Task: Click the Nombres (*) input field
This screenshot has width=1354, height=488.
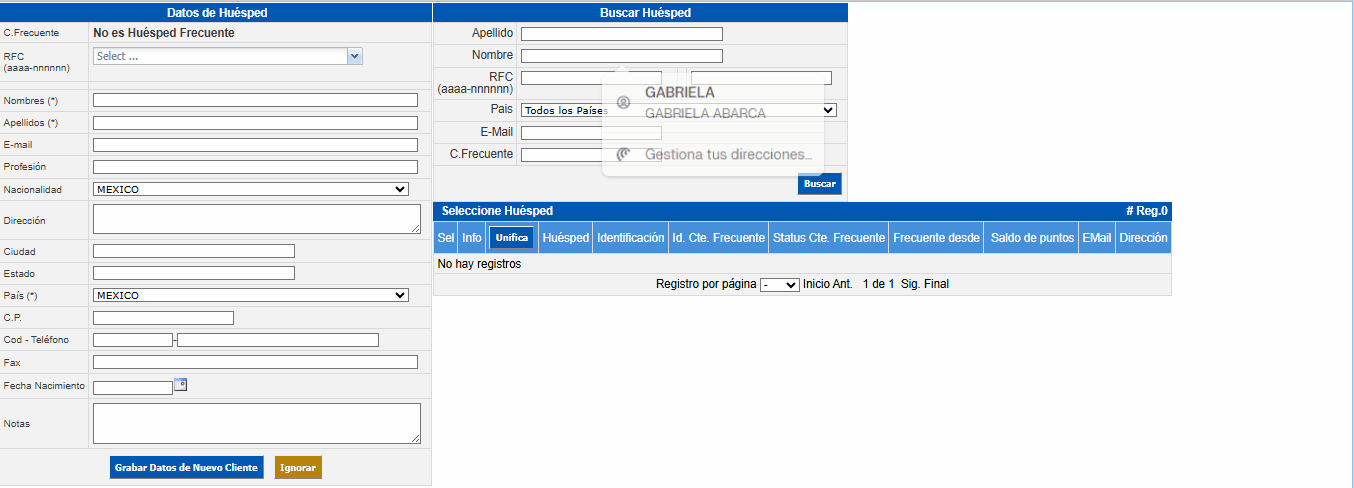Action: [x=255, y=100]
